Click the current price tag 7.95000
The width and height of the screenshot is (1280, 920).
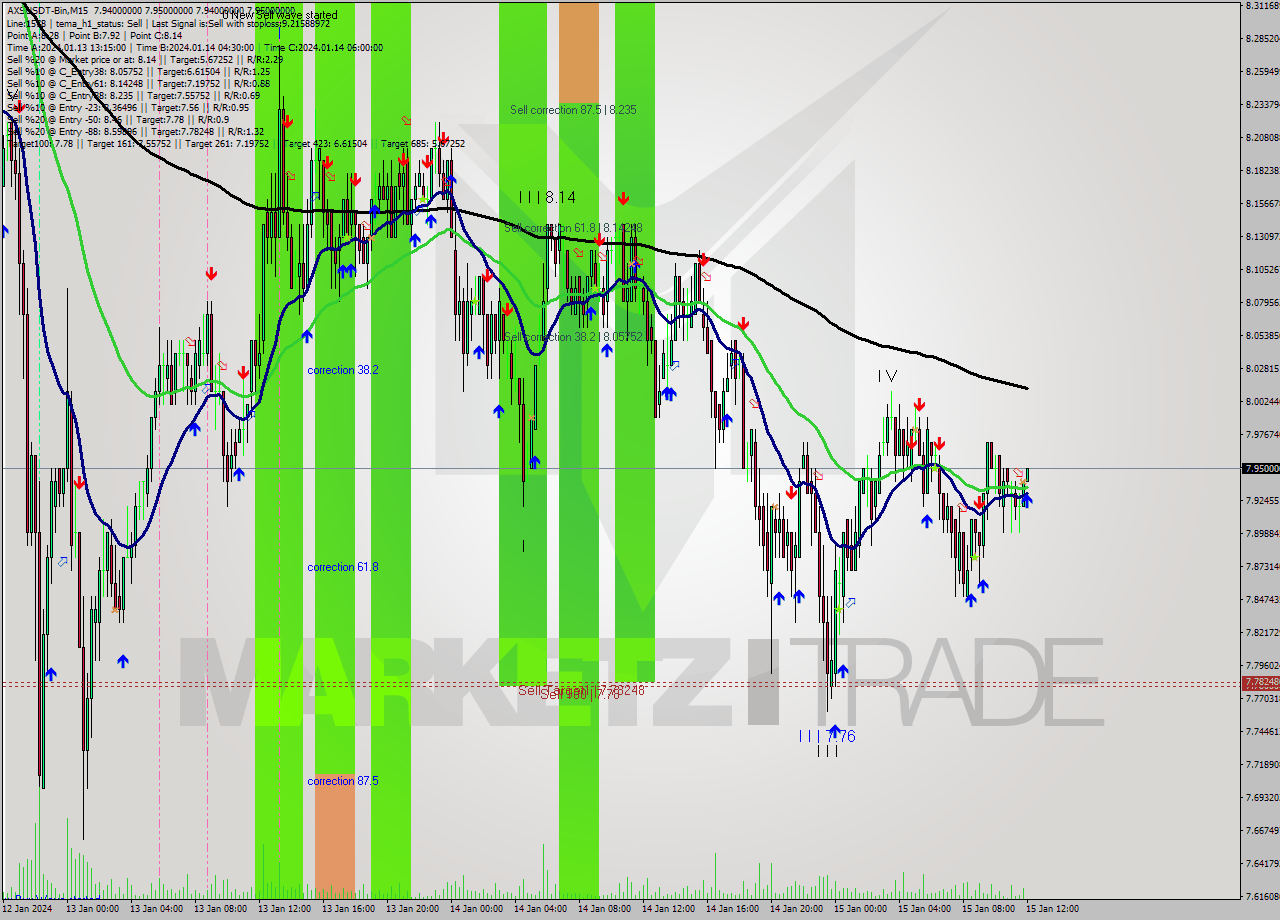(1260, 468)
